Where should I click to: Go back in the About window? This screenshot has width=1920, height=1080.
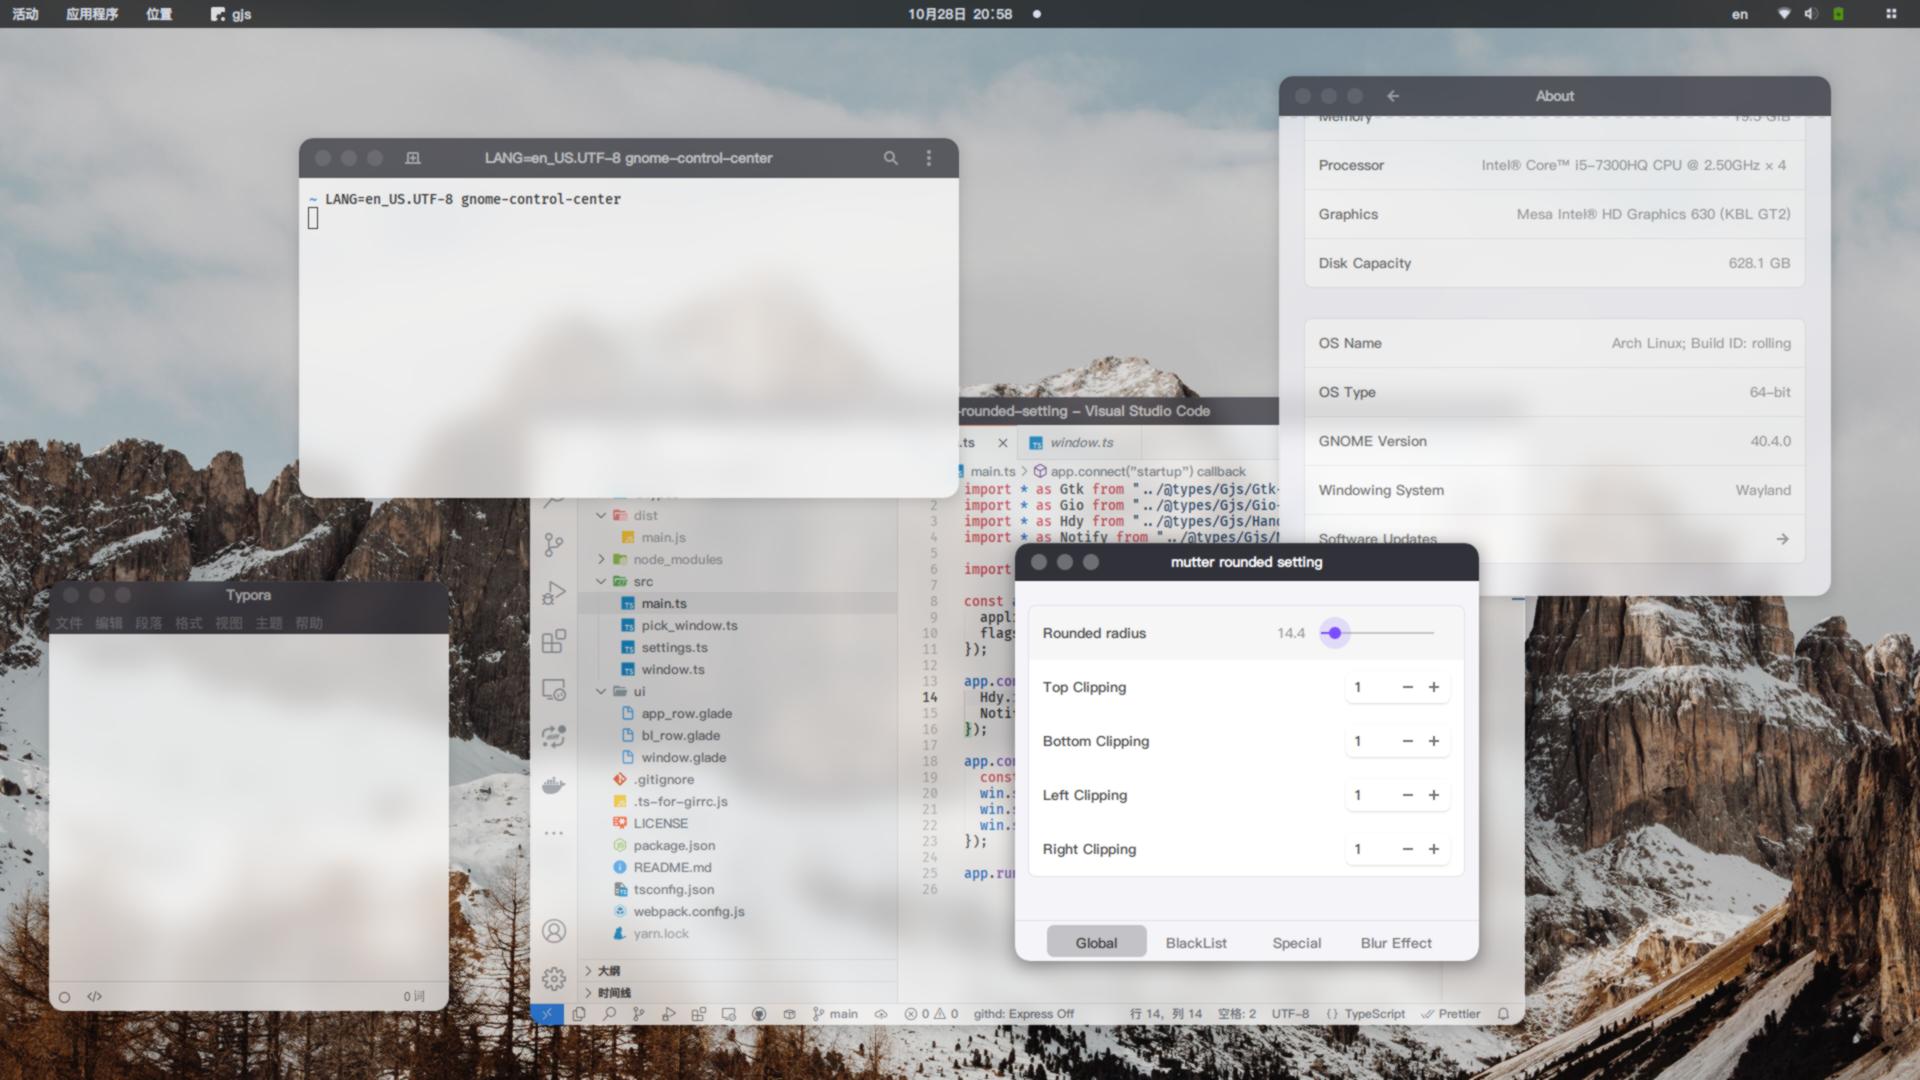[1393, 96]
